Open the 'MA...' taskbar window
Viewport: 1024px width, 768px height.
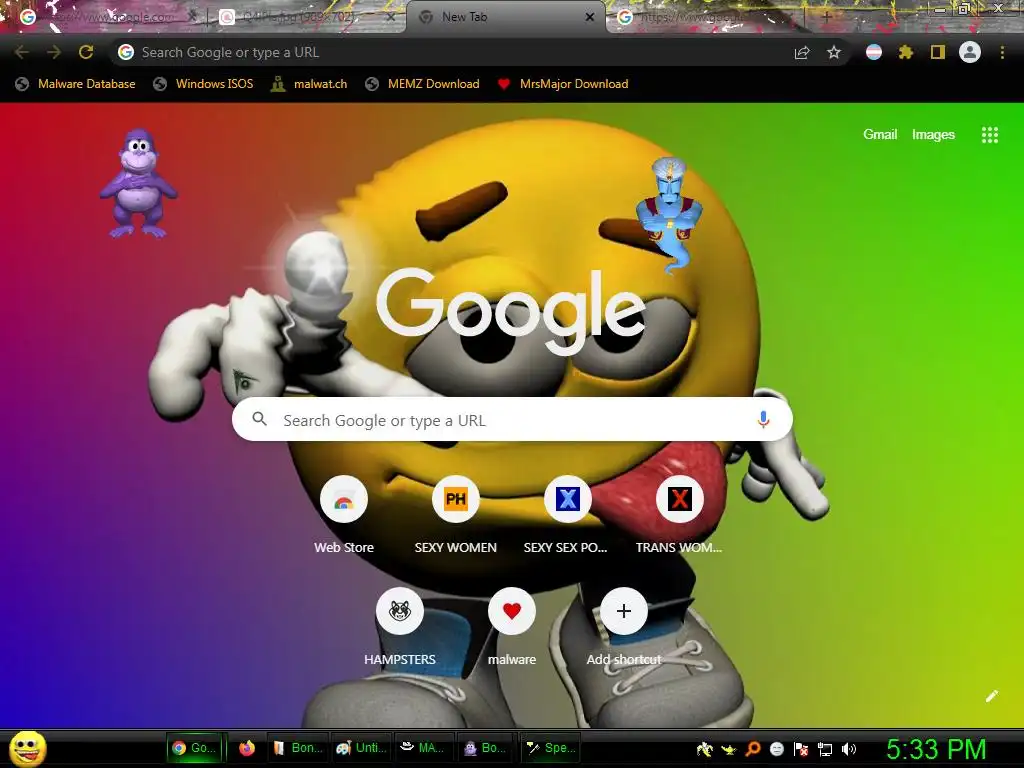click(x=423, y=748)
